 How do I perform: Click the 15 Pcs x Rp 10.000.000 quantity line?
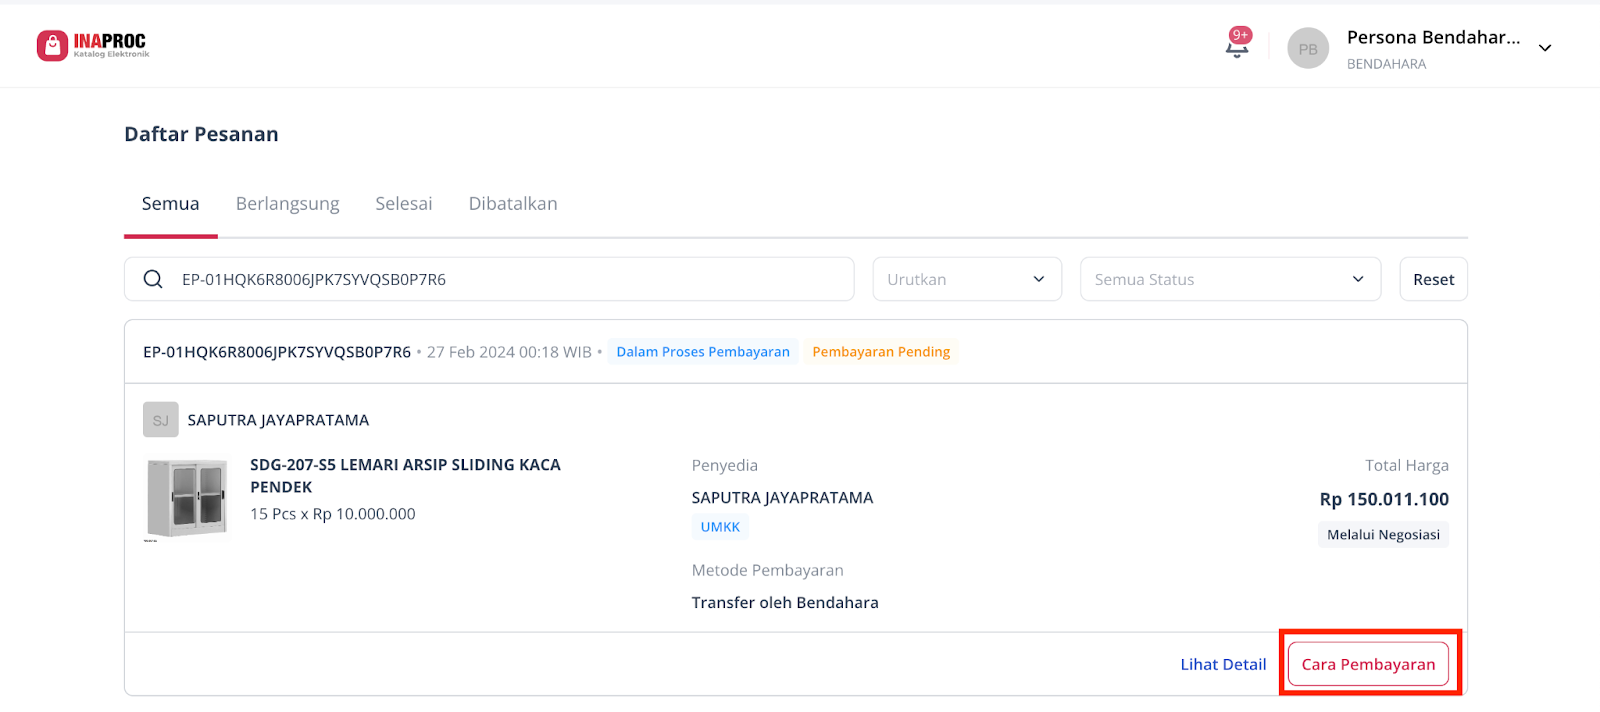click(x=333, y=514)
